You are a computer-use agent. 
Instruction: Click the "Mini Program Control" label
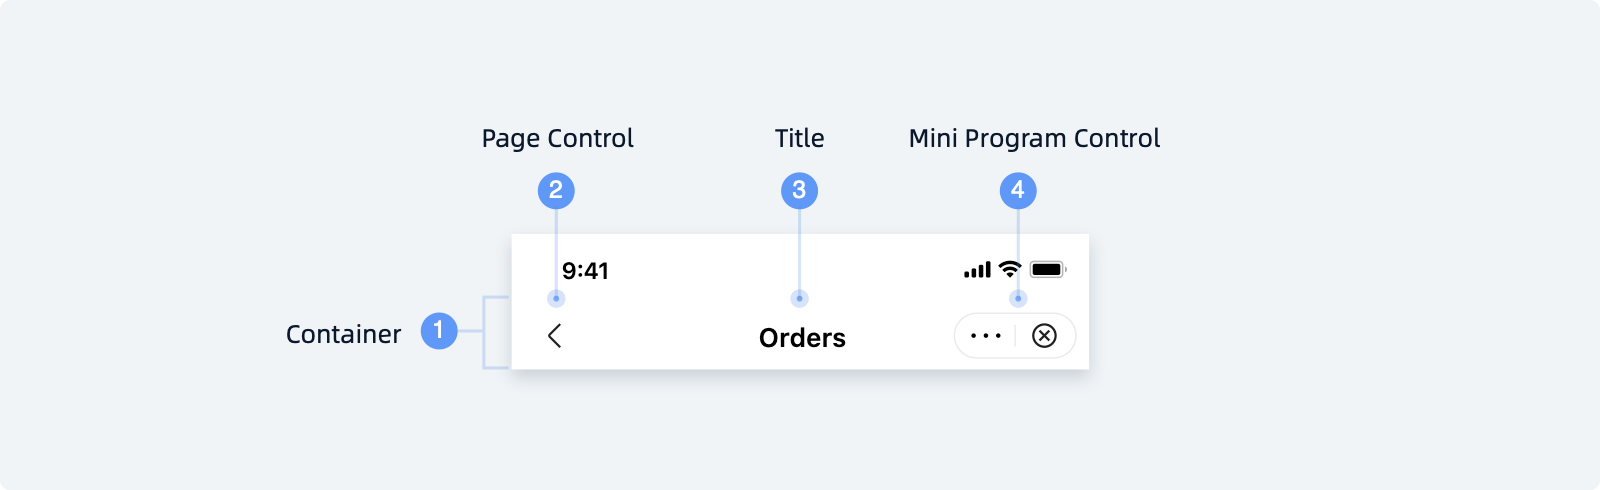coord(1034,138)
